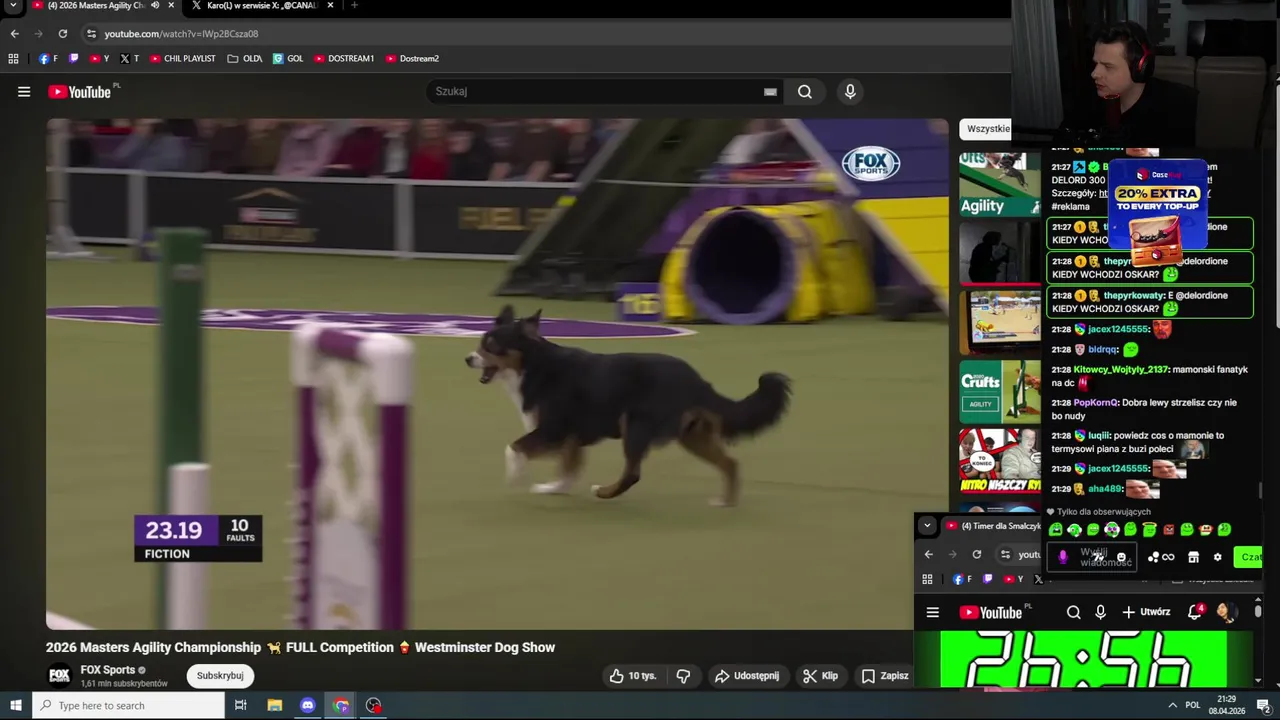Reload page in the Timer window

click(x=977, y=555)
